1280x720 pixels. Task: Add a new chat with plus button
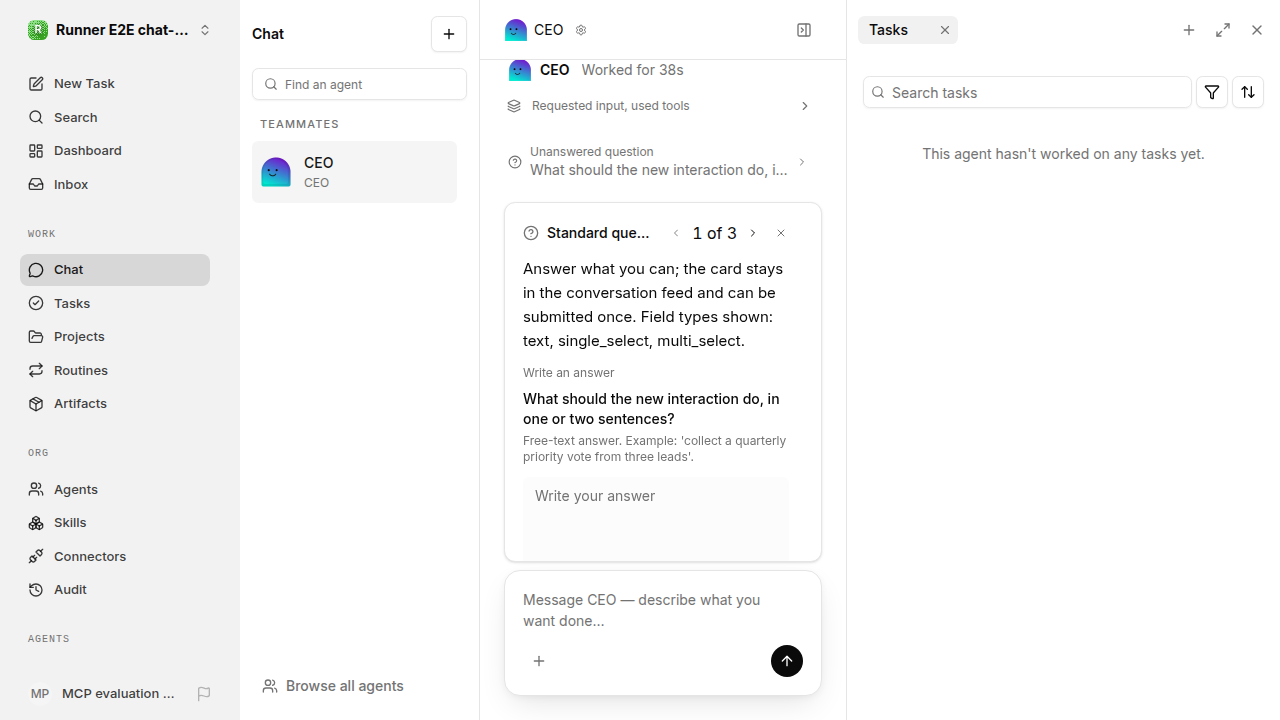tap(449, 34)
